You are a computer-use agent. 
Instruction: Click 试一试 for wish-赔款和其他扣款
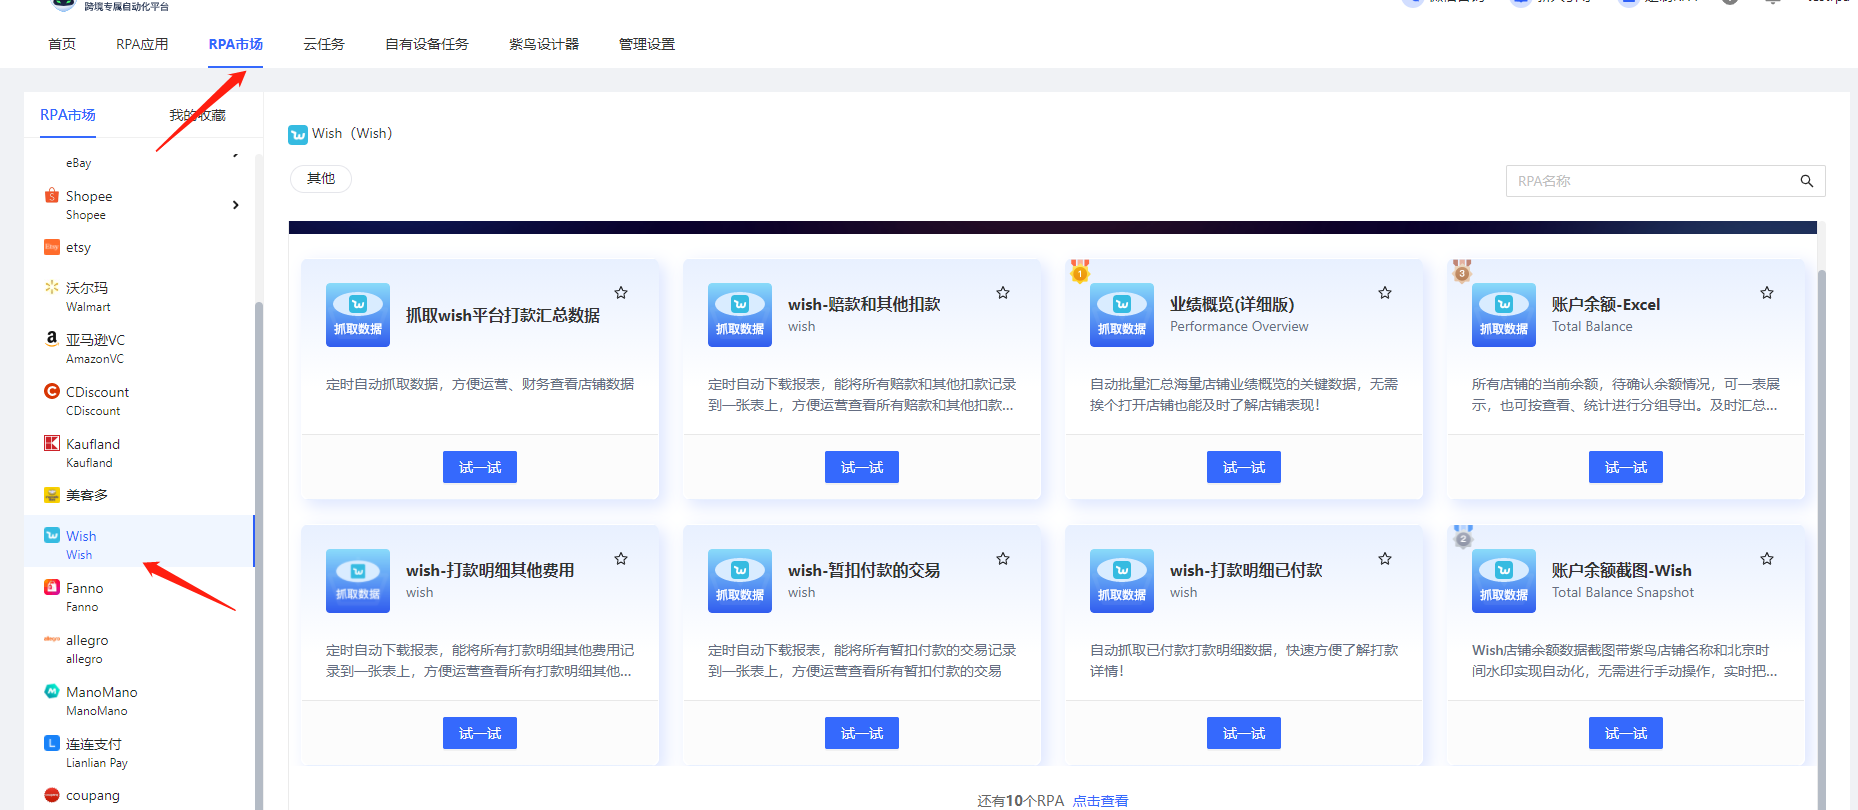click(862, 467)
